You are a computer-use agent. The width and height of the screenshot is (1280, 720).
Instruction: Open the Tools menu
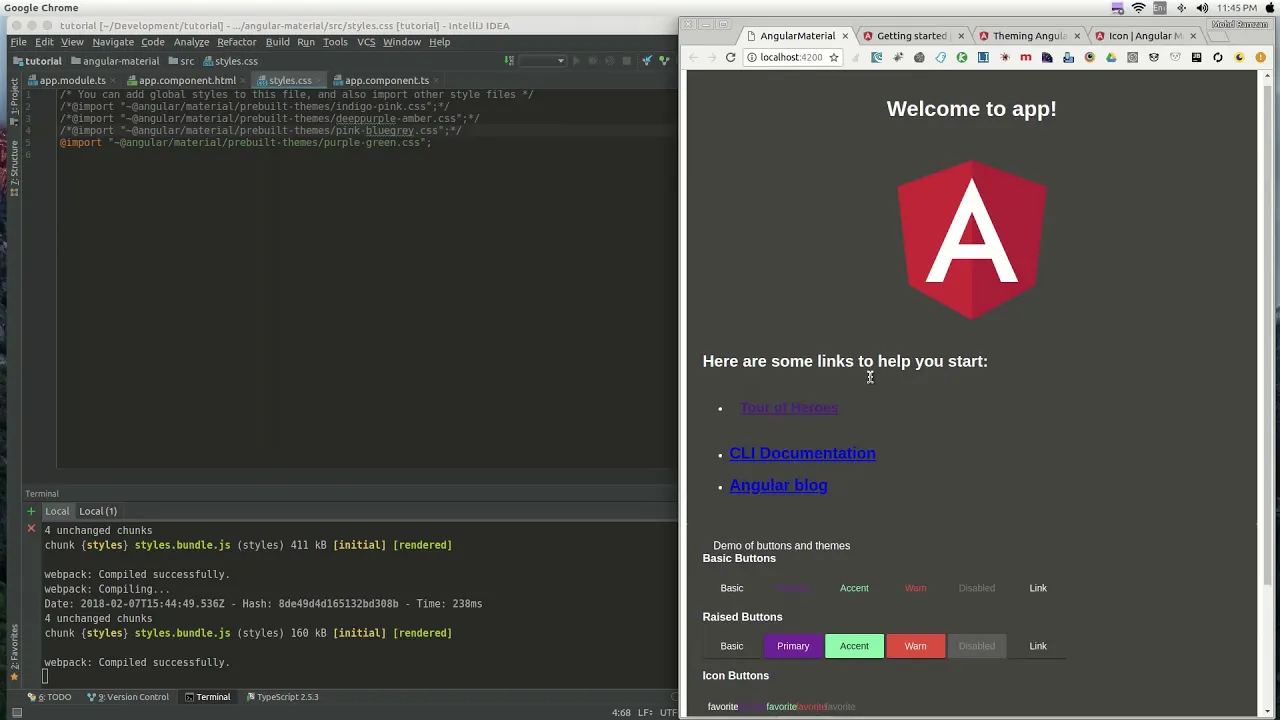tap(335, 42)
